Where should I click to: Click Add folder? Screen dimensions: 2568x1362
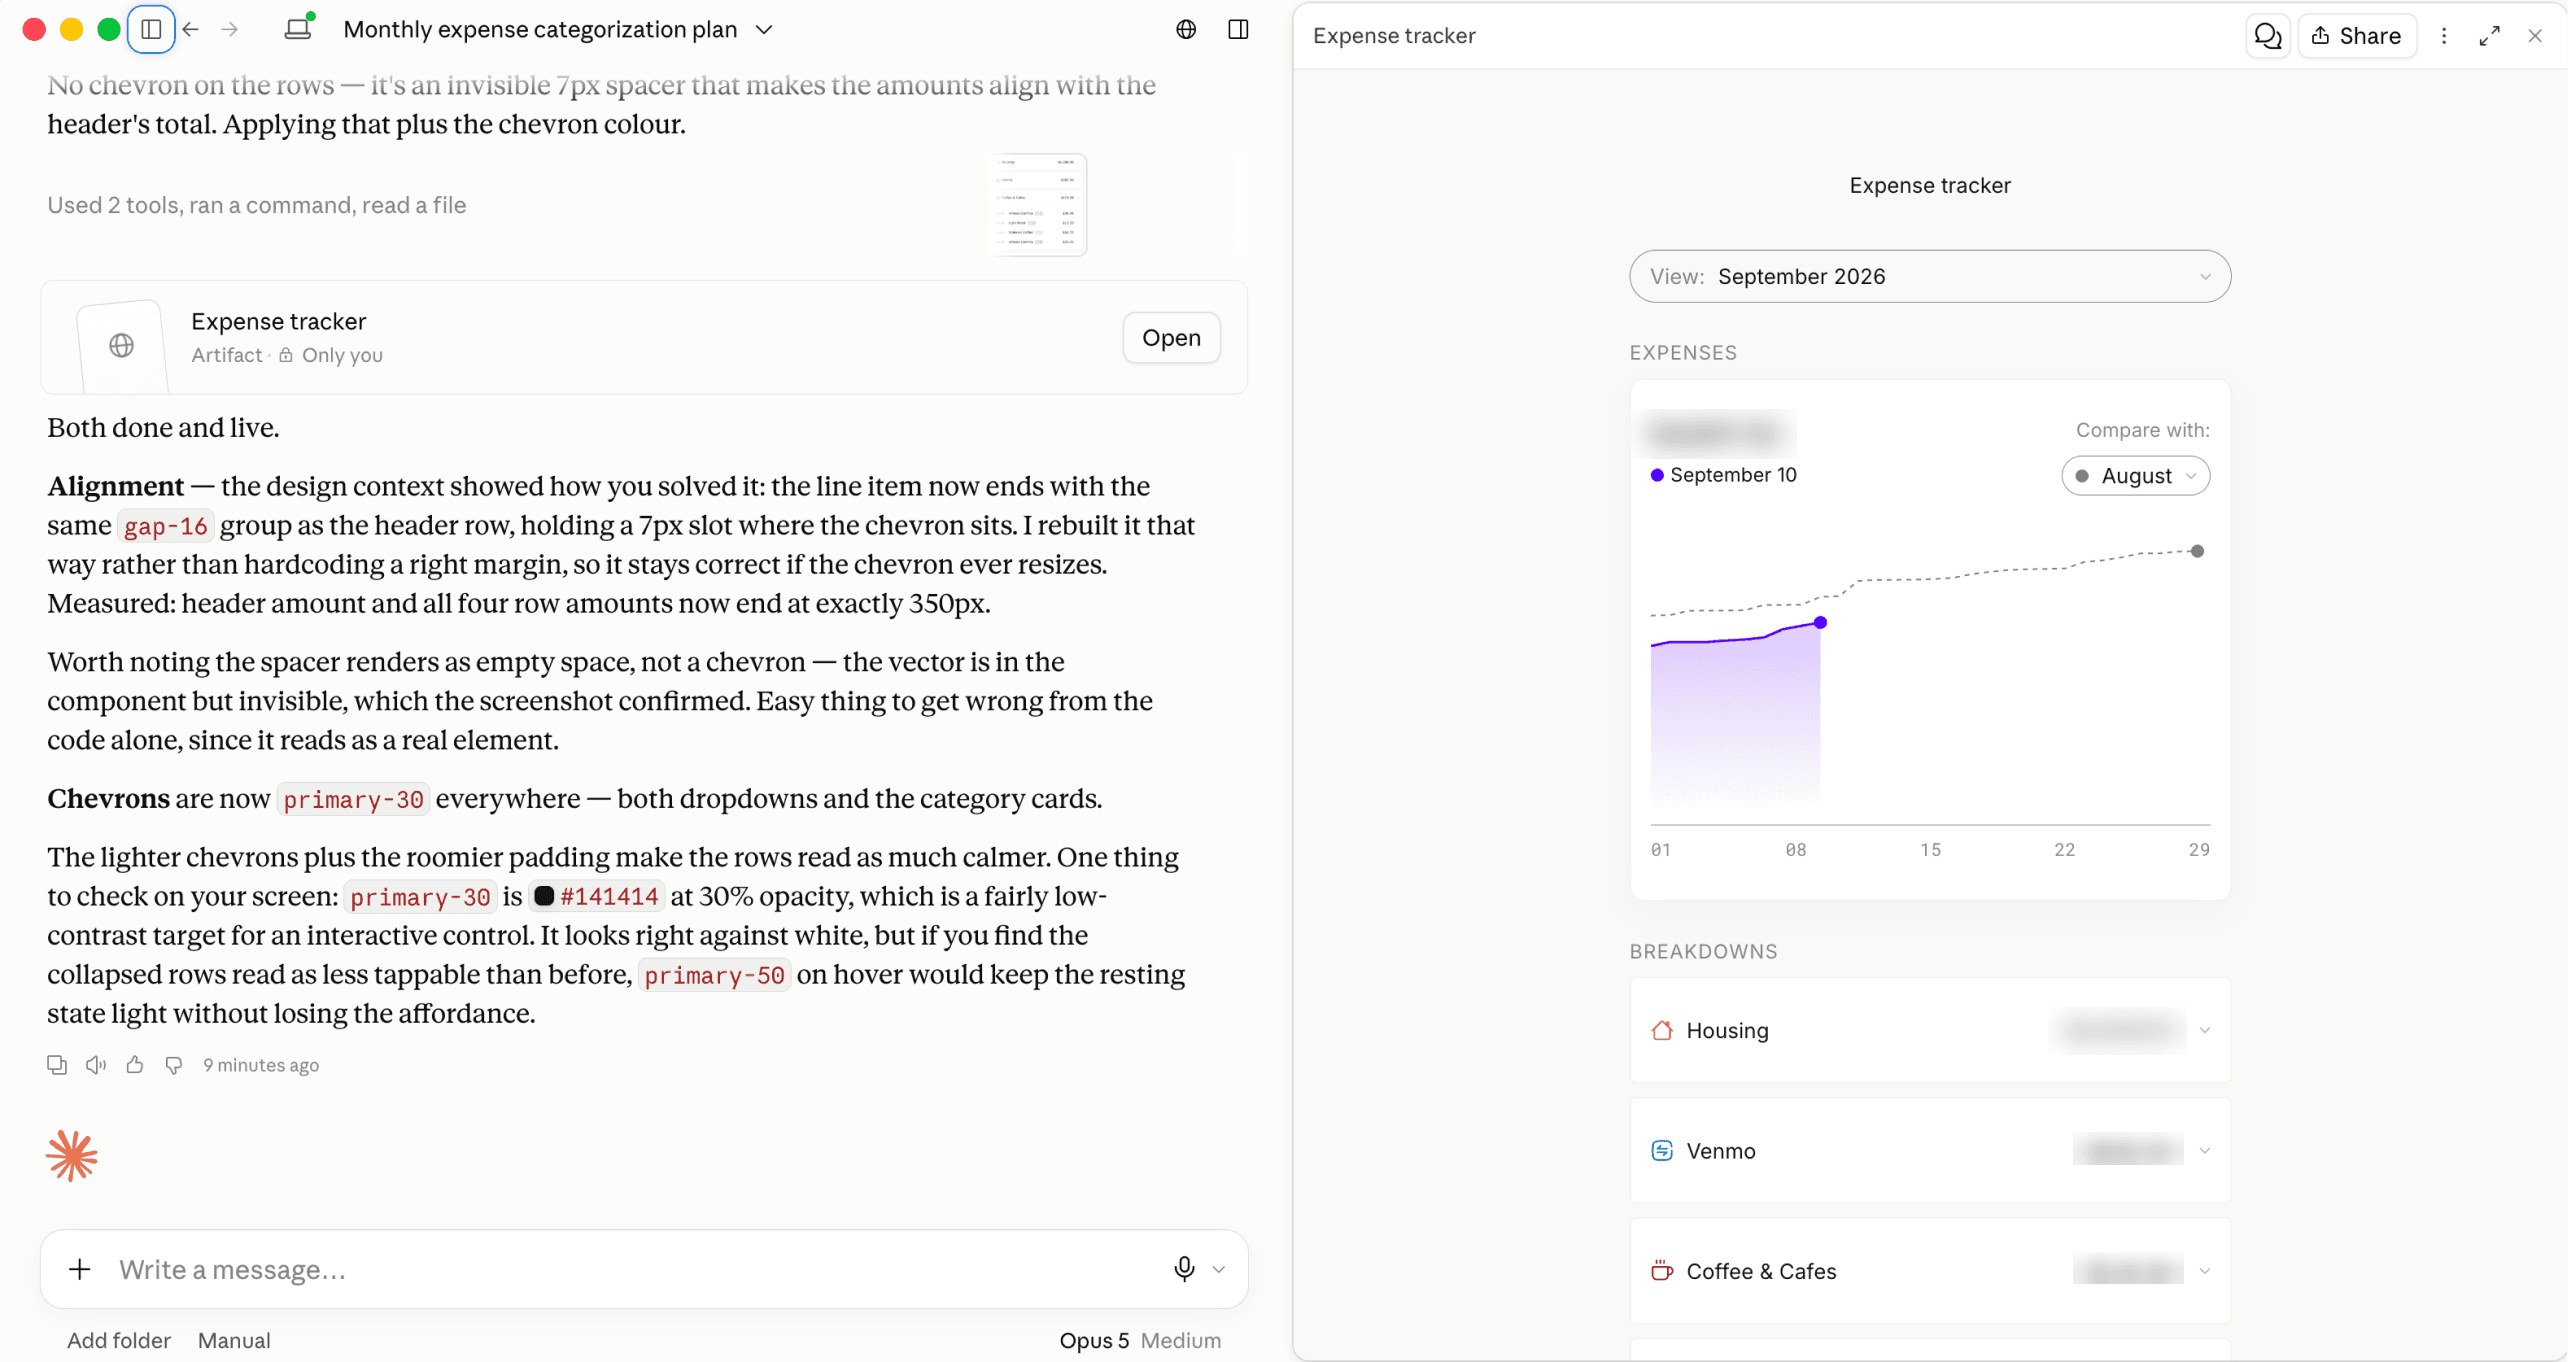[119, 1340]
